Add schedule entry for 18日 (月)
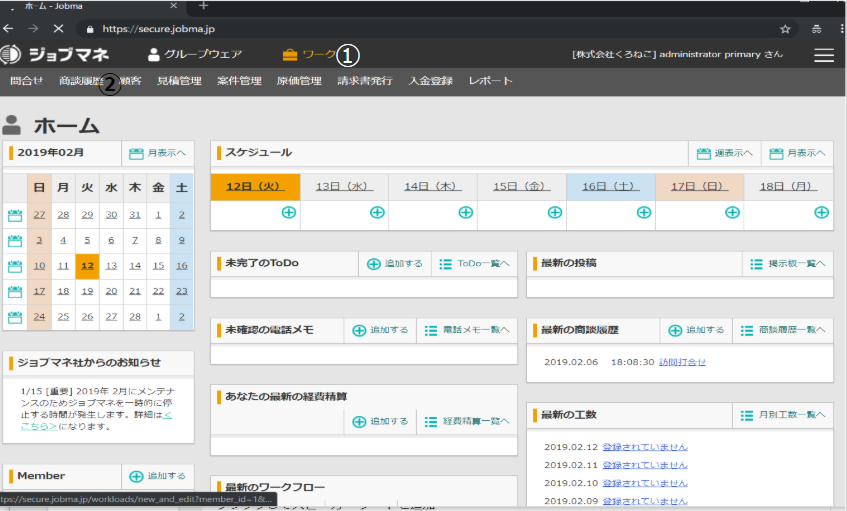This screenshot has height=511, width=847. pos(822,212)
